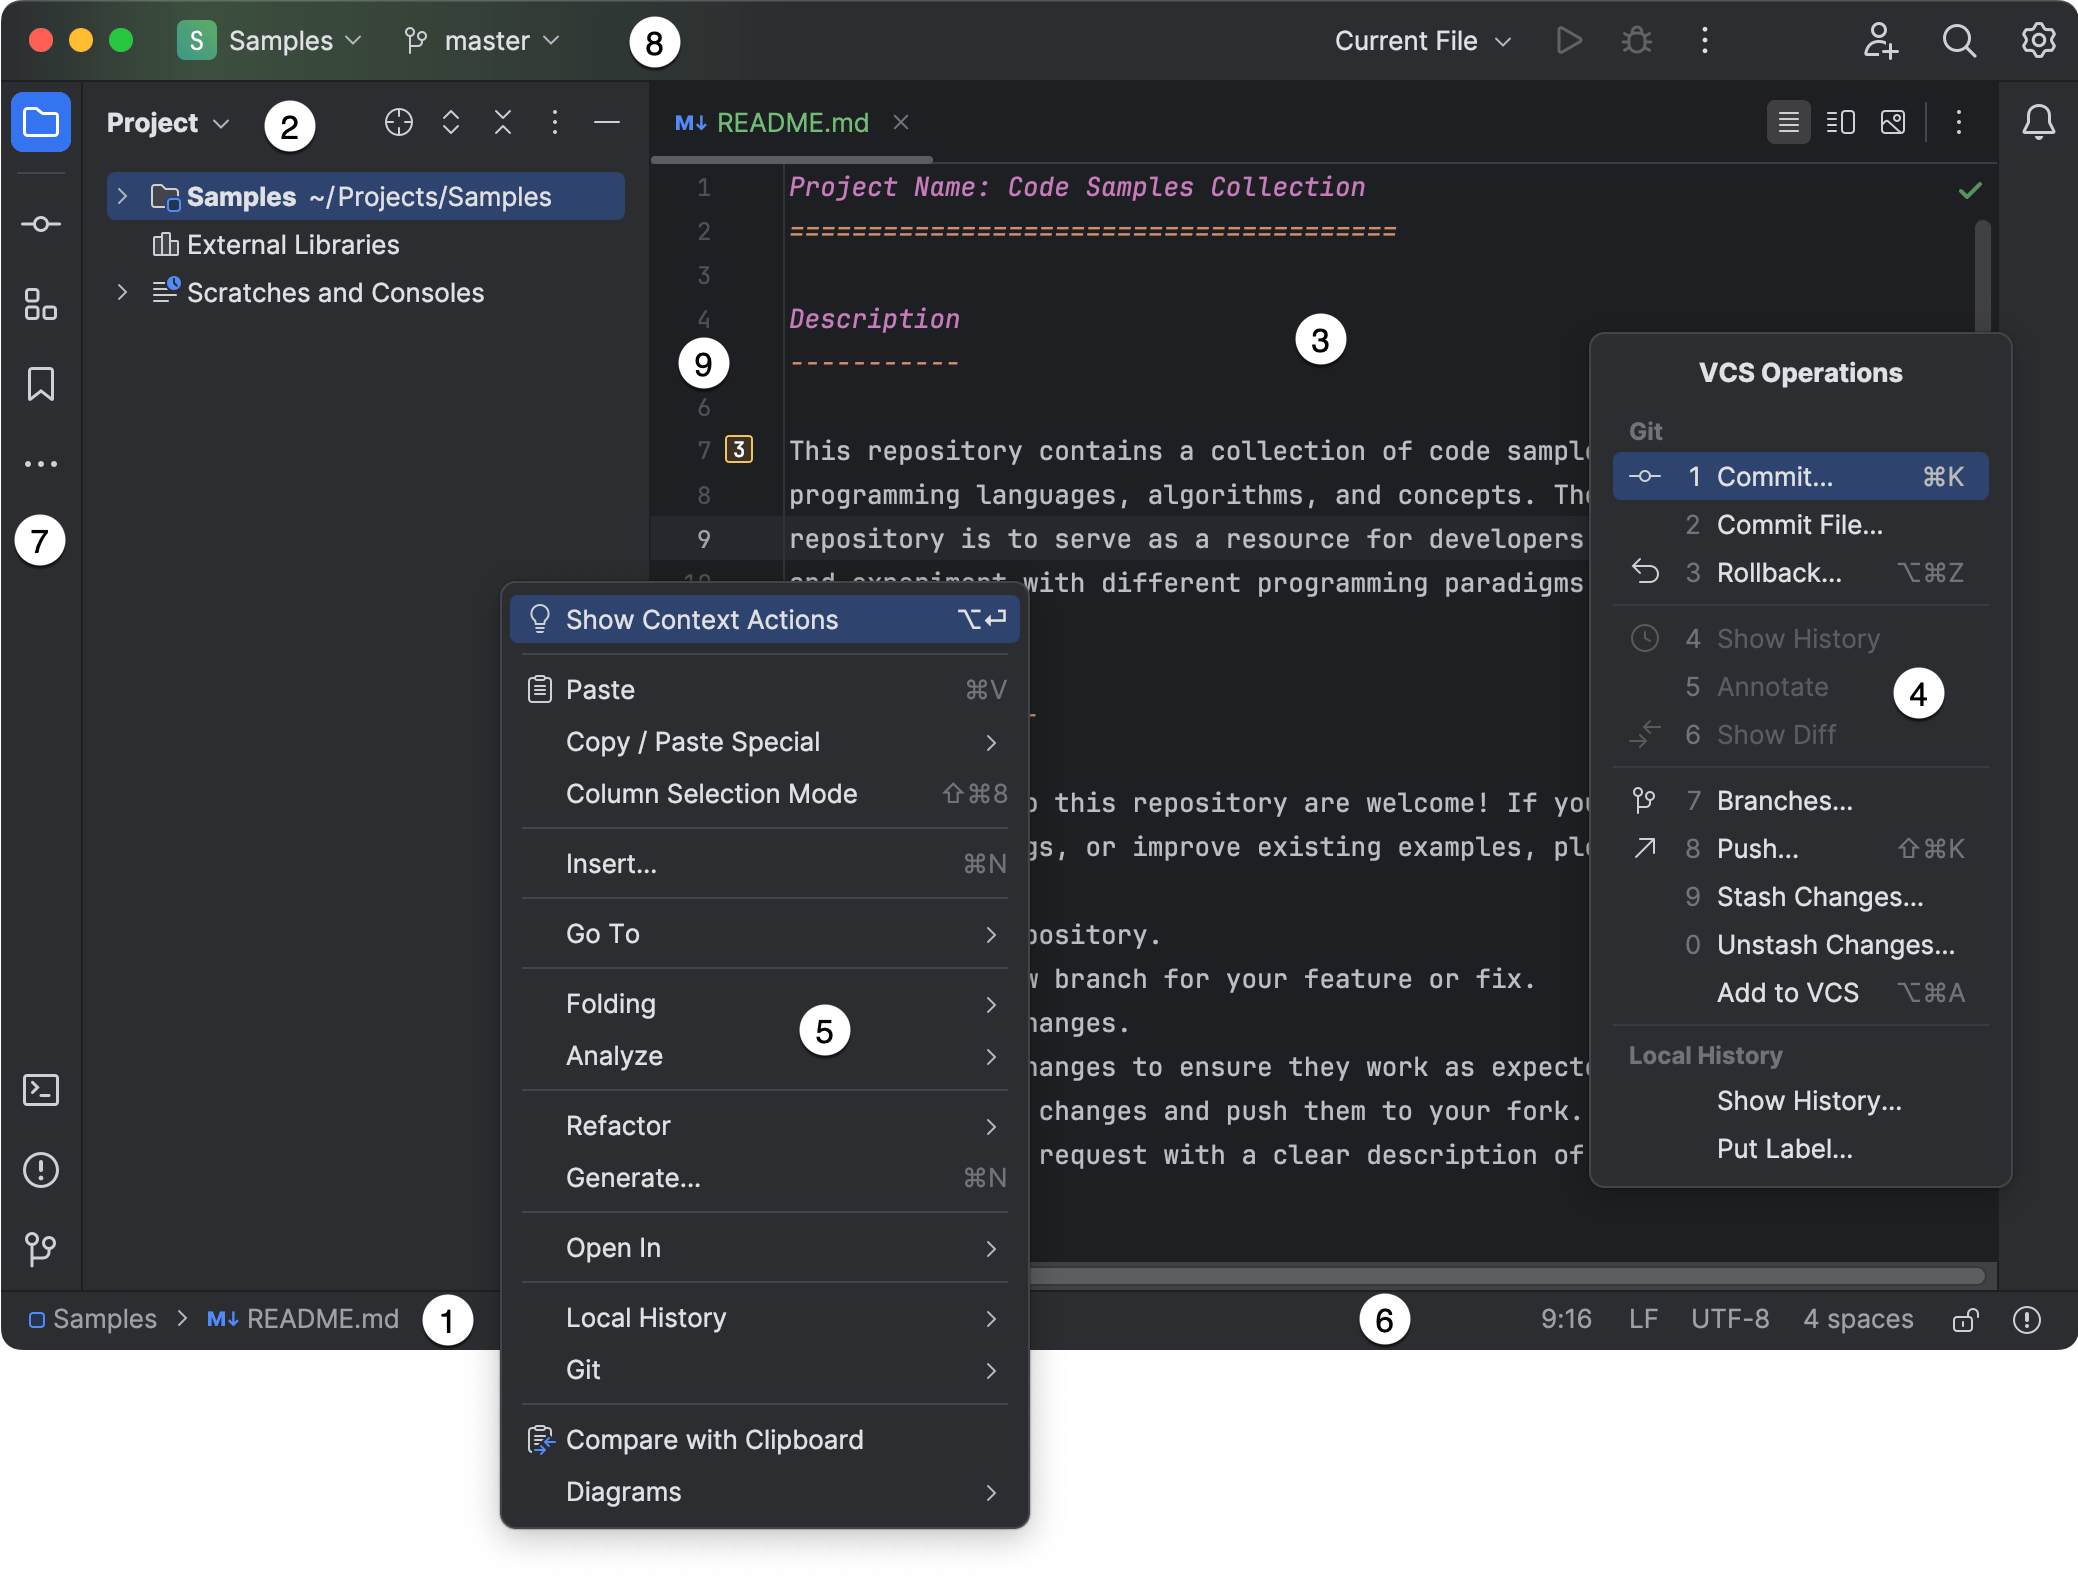Open the Bookmarks tool window icon
Screen dimensions: 2078x1587
[40, 384]
